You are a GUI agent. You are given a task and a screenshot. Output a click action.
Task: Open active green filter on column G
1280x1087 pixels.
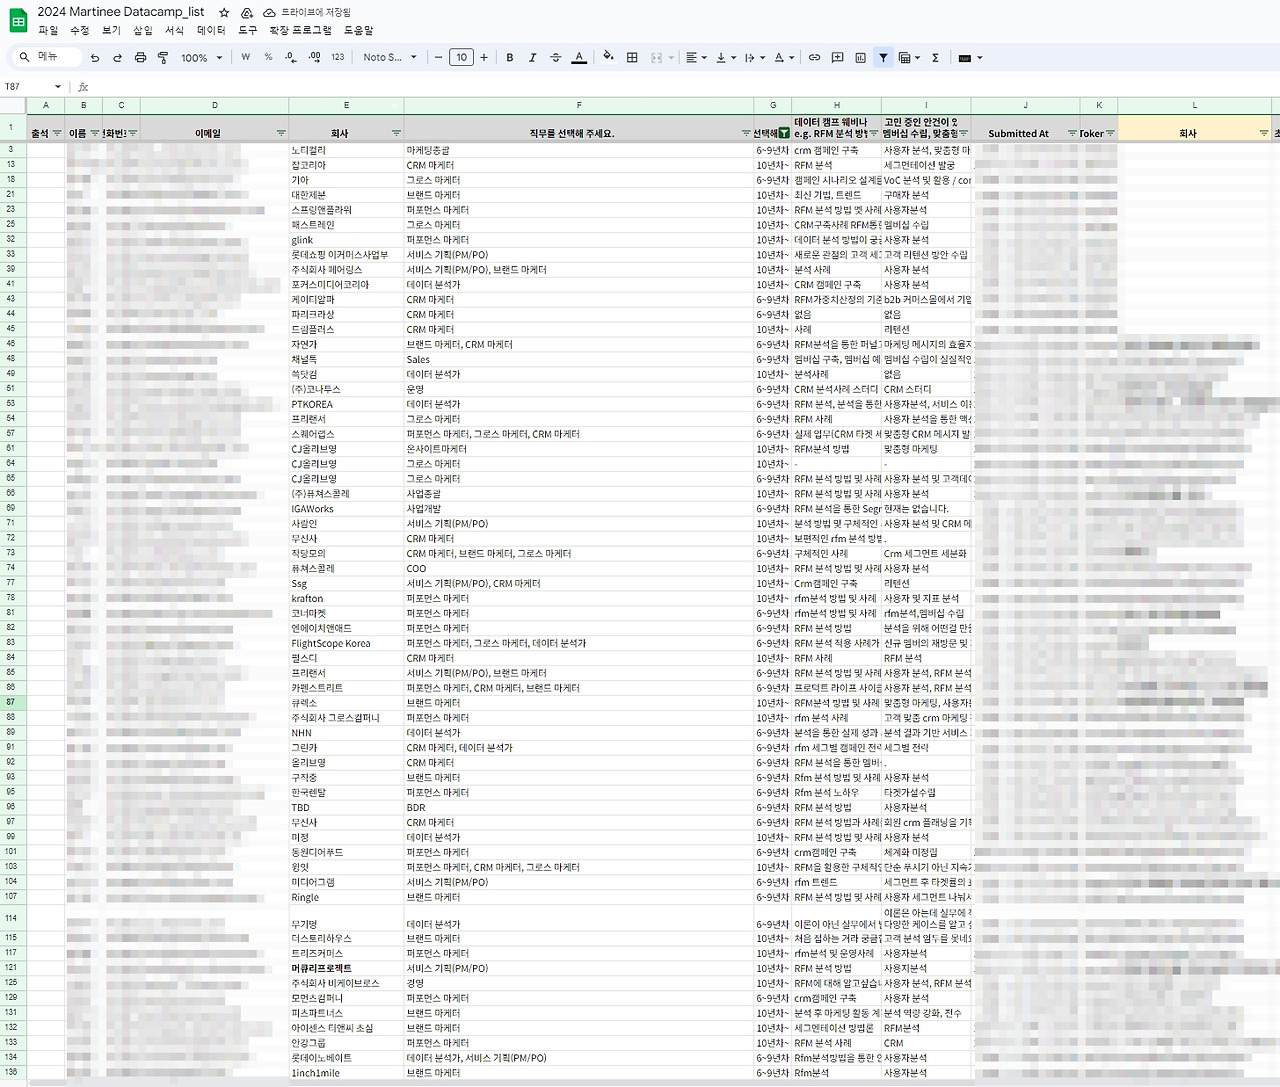click(x=785, y=133)
